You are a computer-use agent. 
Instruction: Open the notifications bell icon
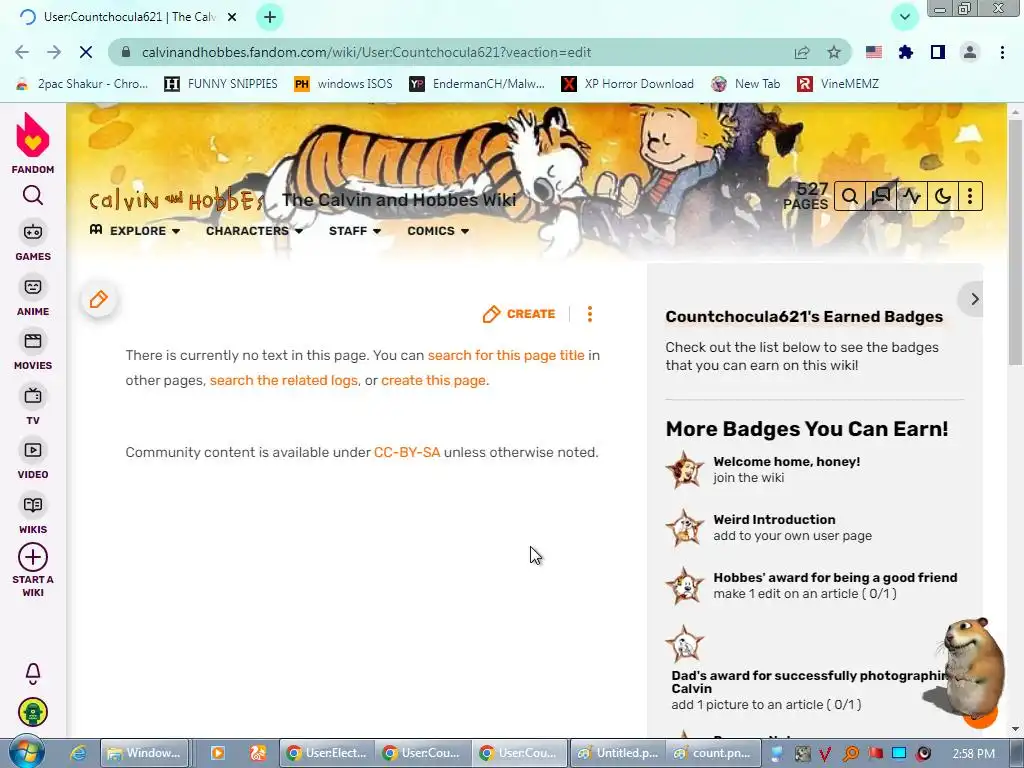pos(33,673)
